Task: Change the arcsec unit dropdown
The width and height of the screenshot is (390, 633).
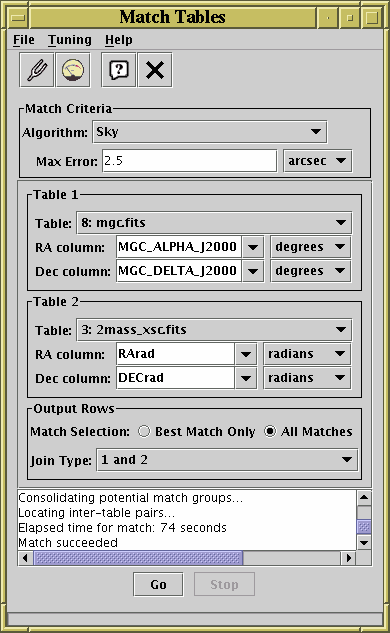Action: pyautogui.click(x=317, y=161)
